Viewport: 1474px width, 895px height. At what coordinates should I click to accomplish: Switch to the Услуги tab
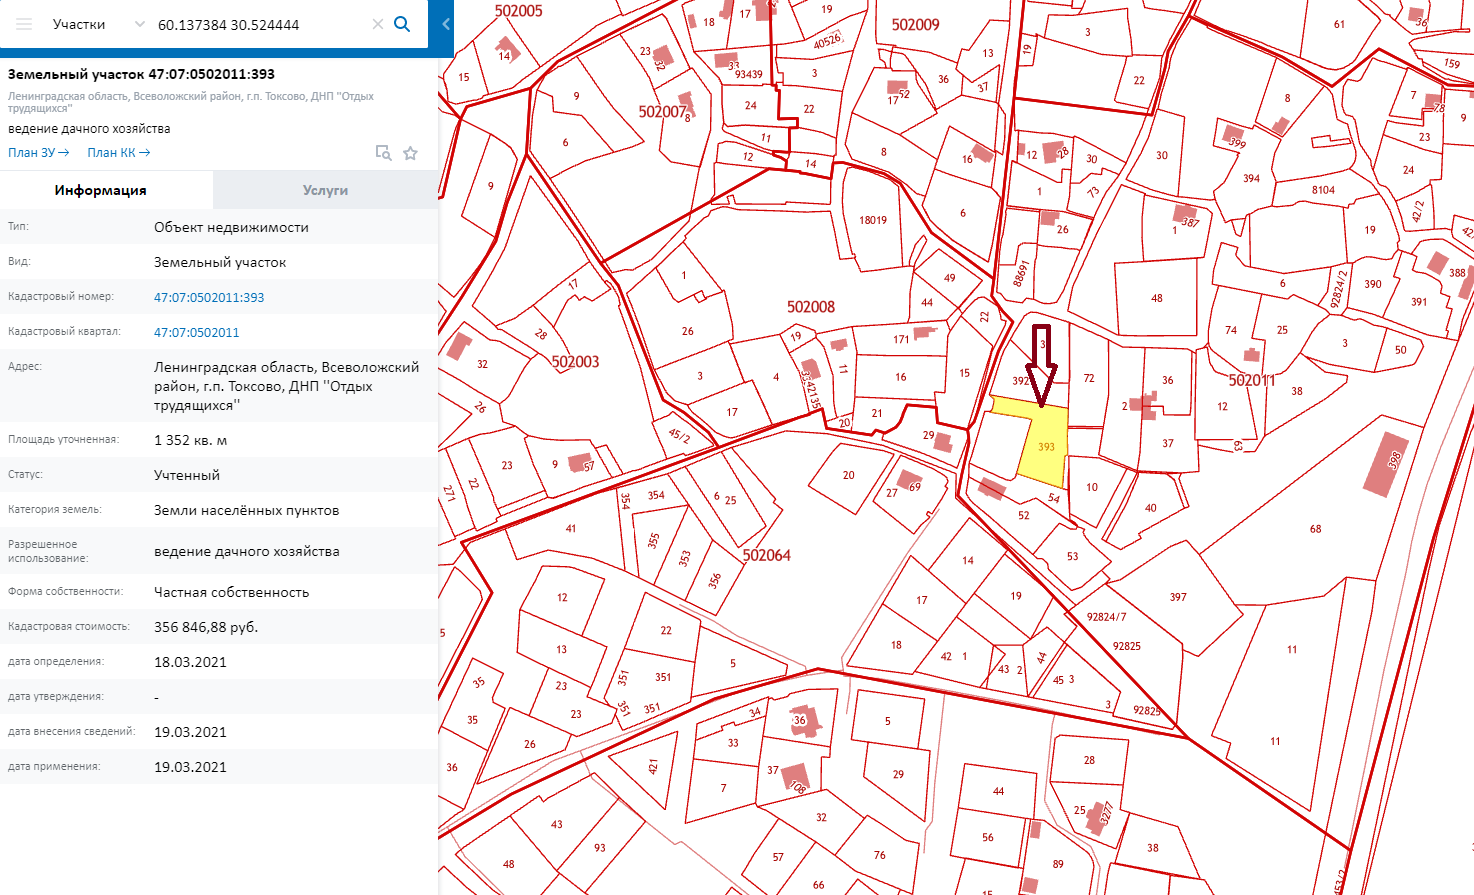325,190
